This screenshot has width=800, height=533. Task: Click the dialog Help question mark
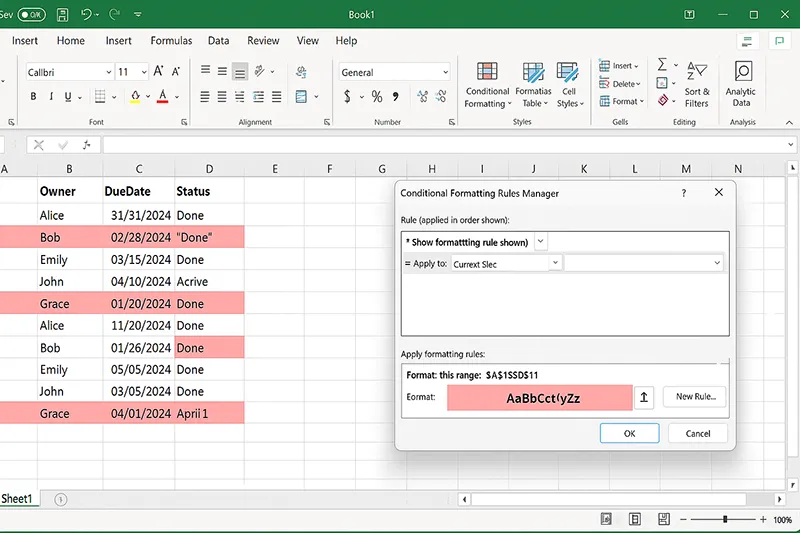pyautogui.click(x=684, y=193)
